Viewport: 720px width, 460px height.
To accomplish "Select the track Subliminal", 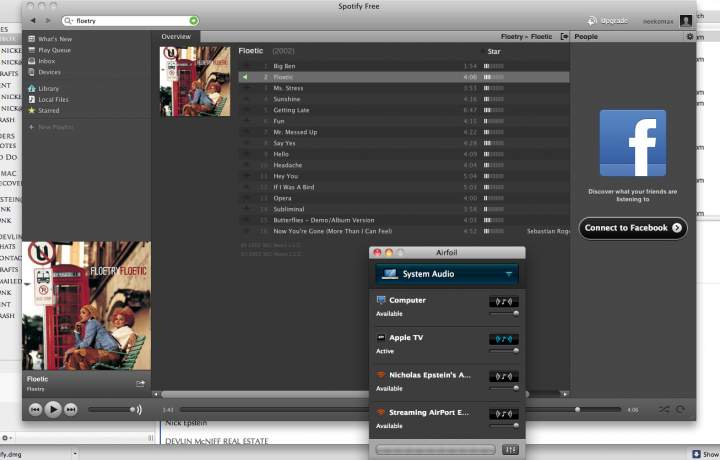I will [x=404, y=209].
